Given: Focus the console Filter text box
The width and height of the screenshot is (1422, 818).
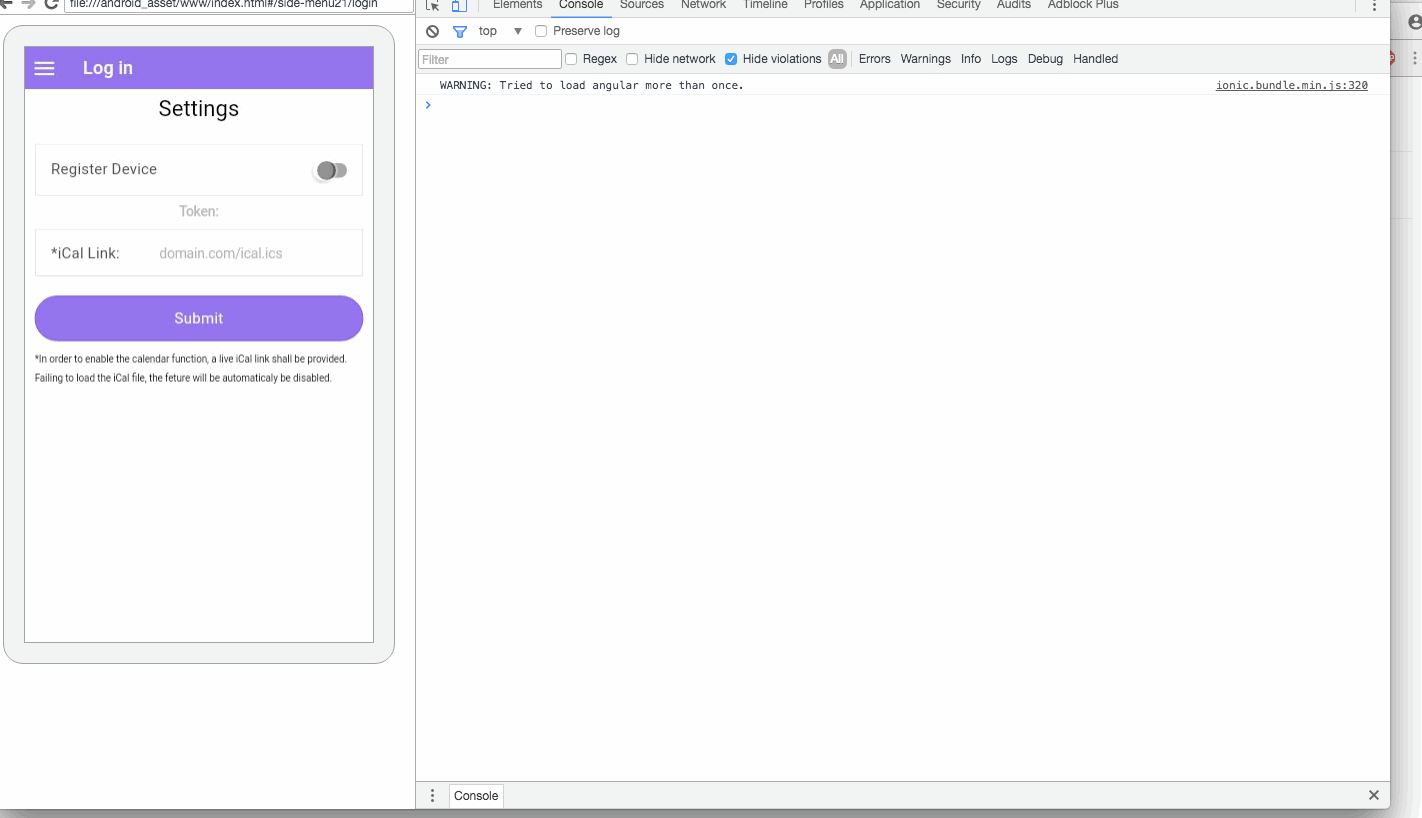Looking at the screenshot, I should coord(490,59).
